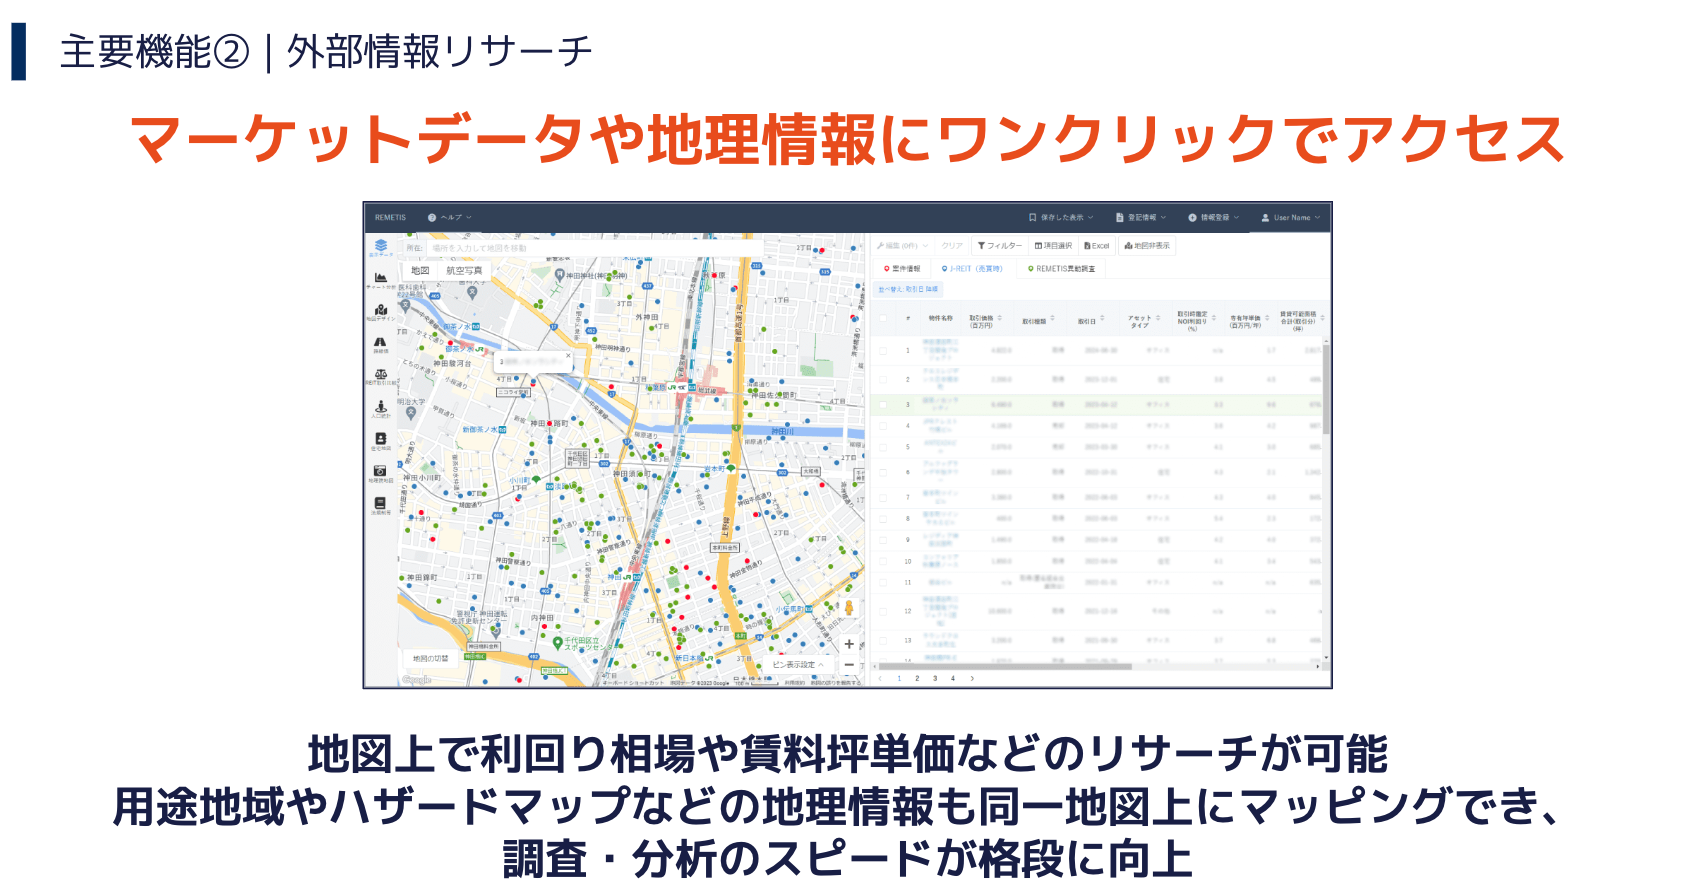Screen dimensions: 1688x896
Task: Open chart analysis from sidebar
Action: [381, 279]
